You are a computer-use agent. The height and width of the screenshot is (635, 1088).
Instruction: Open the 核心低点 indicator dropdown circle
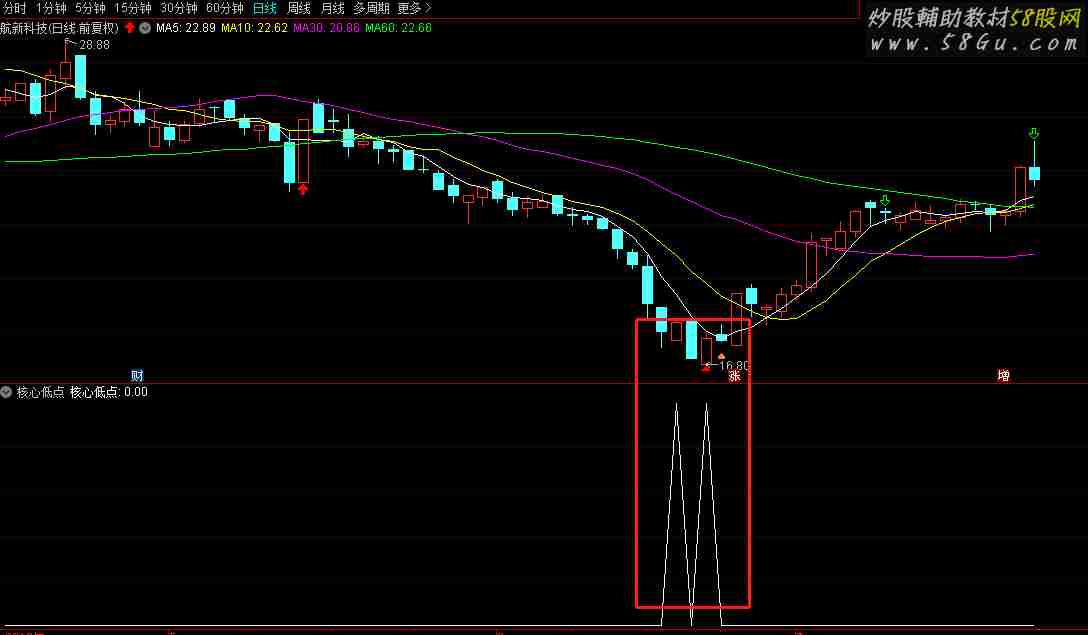(6, 392)
